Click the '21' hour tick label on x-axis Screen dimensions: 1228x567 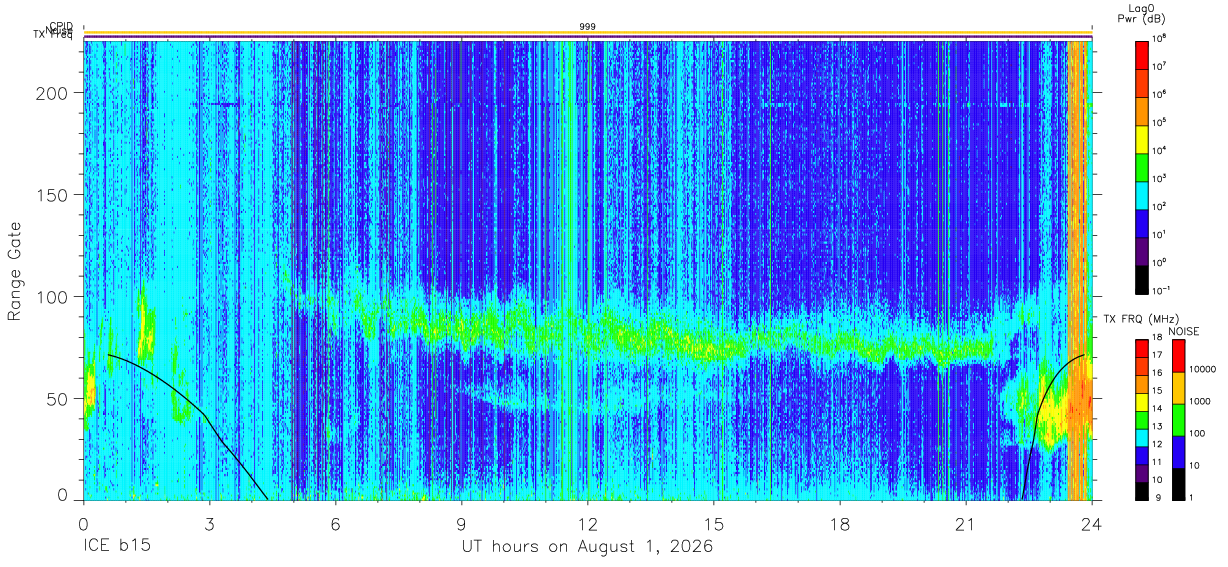click(x=966, y=523)
